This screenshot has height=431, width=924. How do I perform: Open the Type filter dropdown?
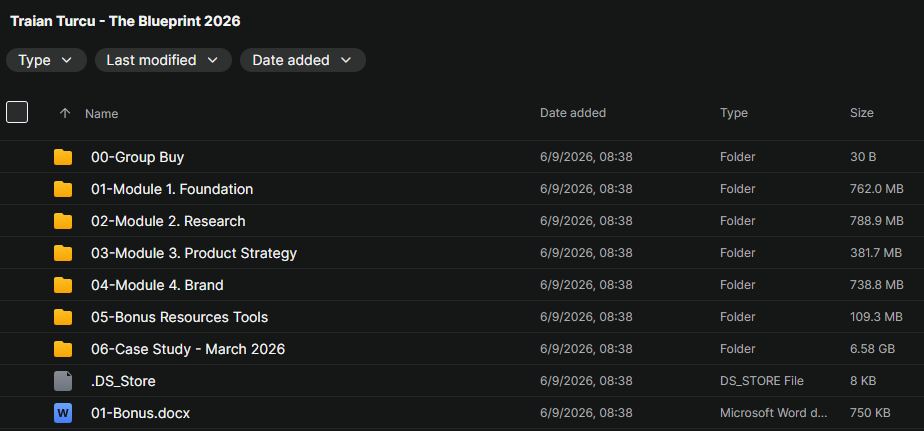(46, 60)
